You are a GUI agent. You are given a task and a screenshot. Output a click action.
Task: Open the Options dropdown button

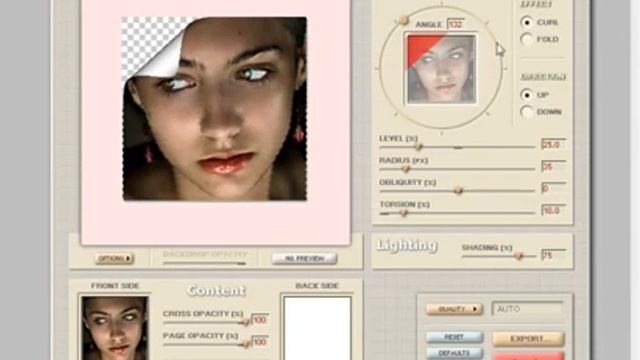[x=114, y=258]
